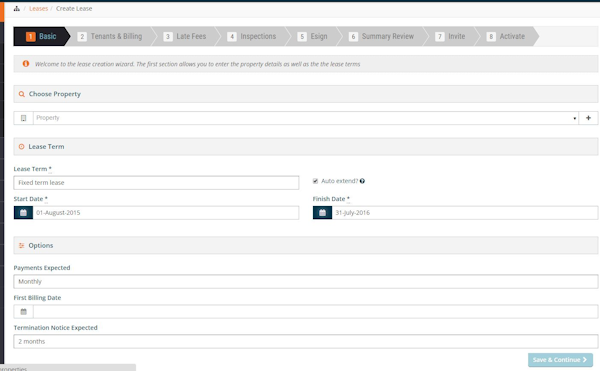This screenshot has height=371, width=600.
Task: Toggle the Auto extend checkbox
Action: pos(315,181)
